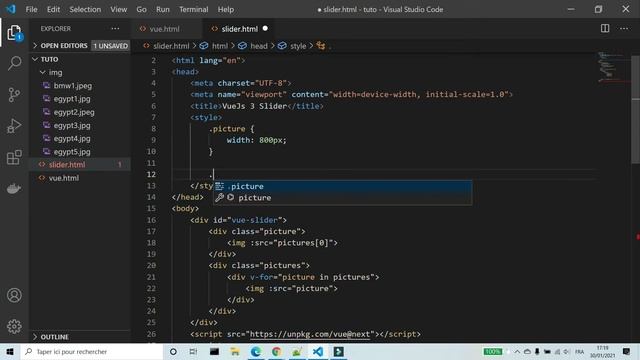Open egypt1.jpg in the explorer
Image resolution: width=640 pixels, height=360 pixels.
72,99
